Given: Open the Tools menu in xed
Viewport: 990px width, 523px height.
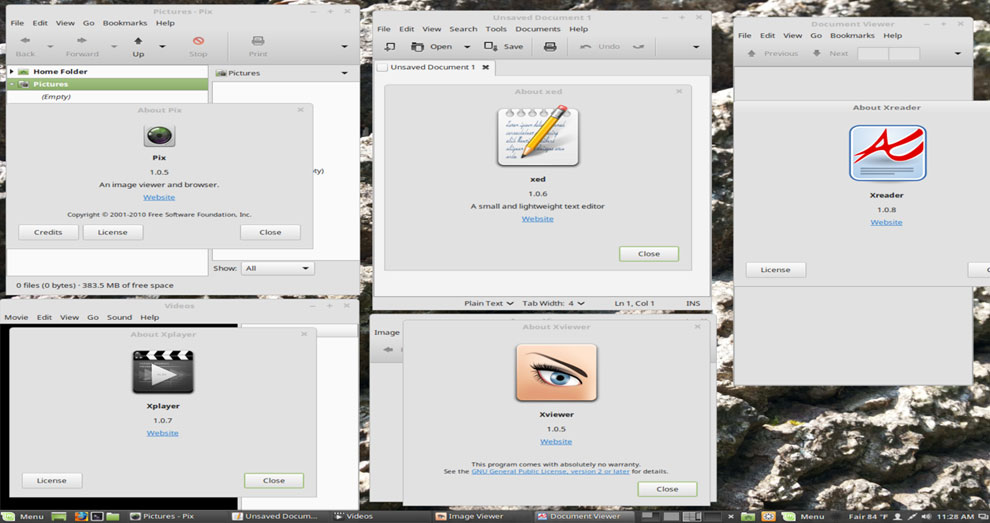Looking at the screenshot, I should click(x=496, y=30).
